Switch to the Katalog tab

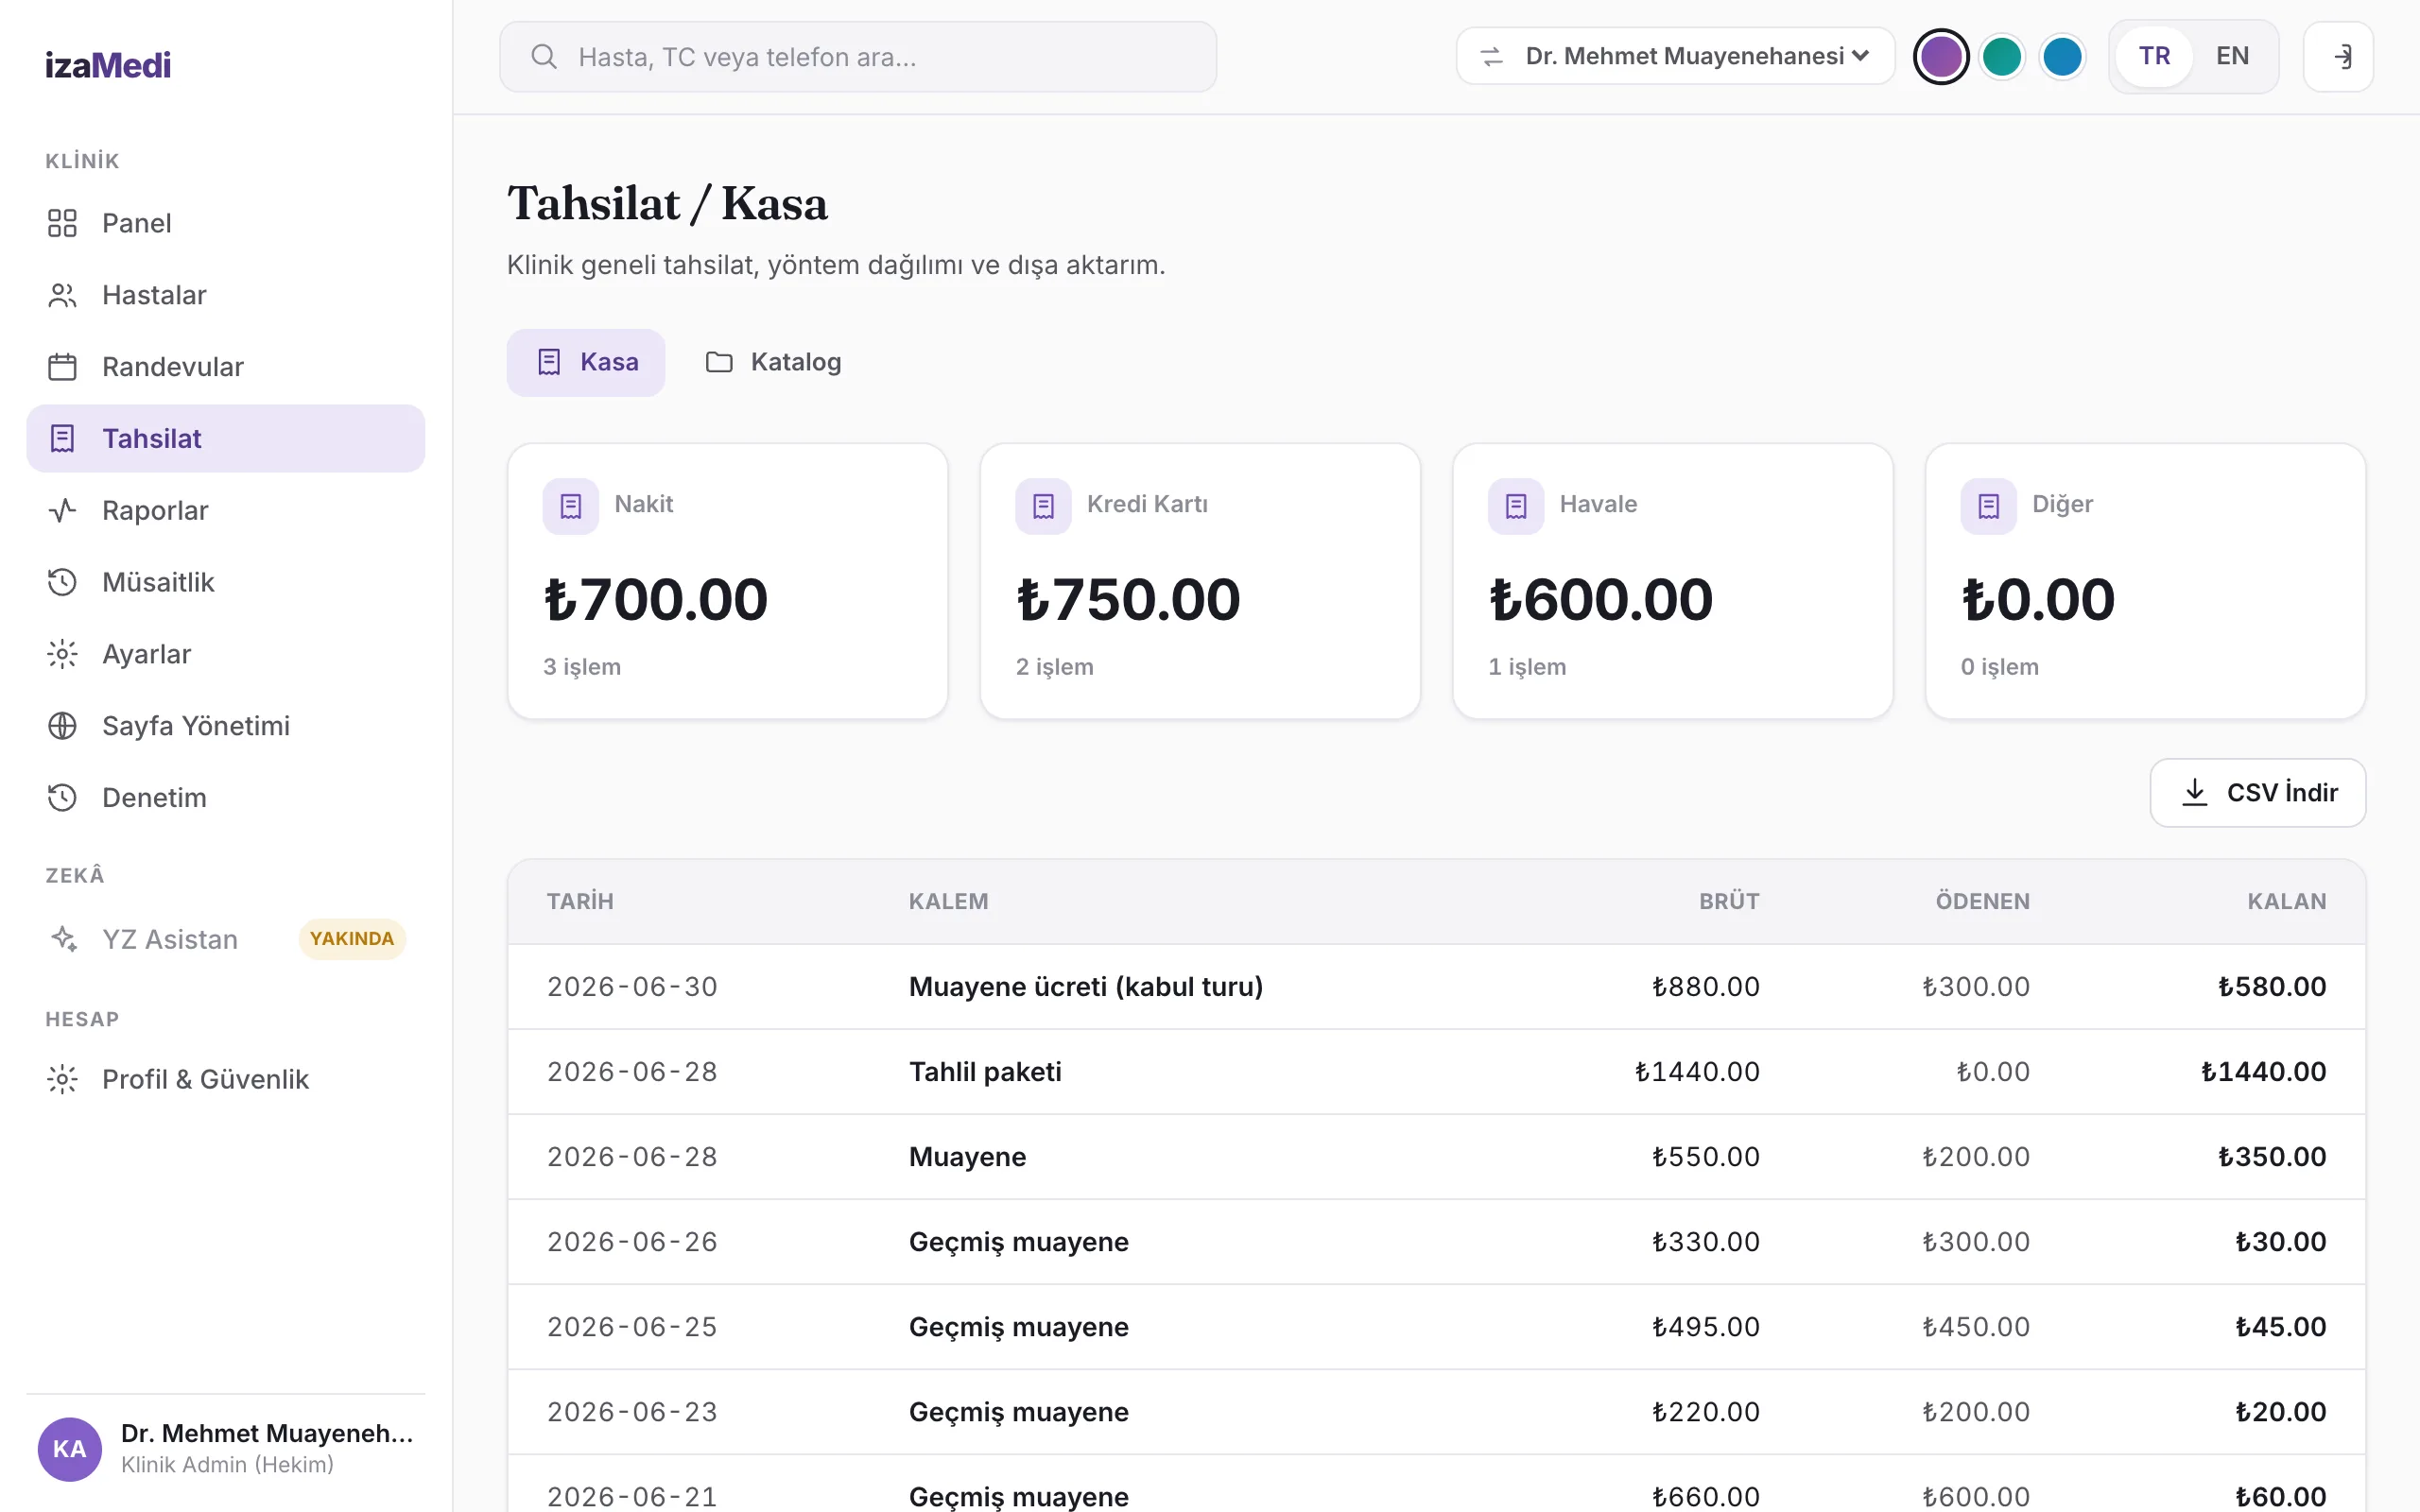774,362
